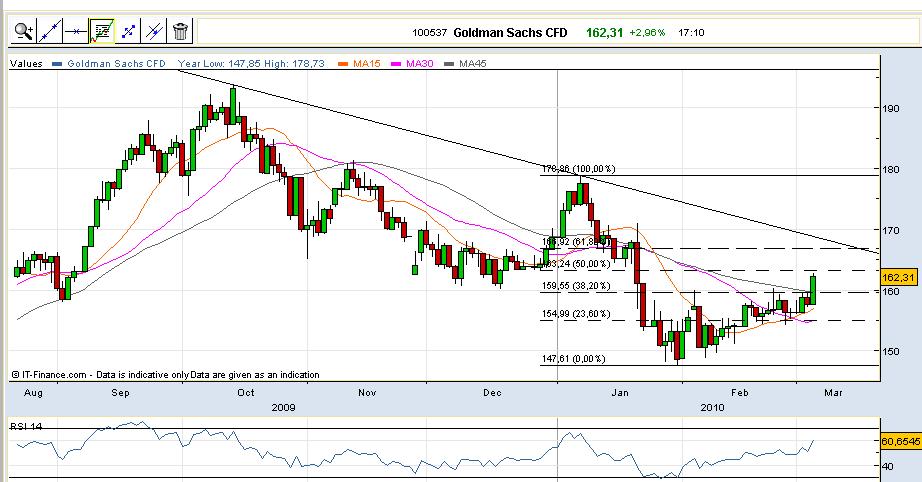Click the 17:10 time stamp
This screenshot has width=922, height=482.
[691, 32]
